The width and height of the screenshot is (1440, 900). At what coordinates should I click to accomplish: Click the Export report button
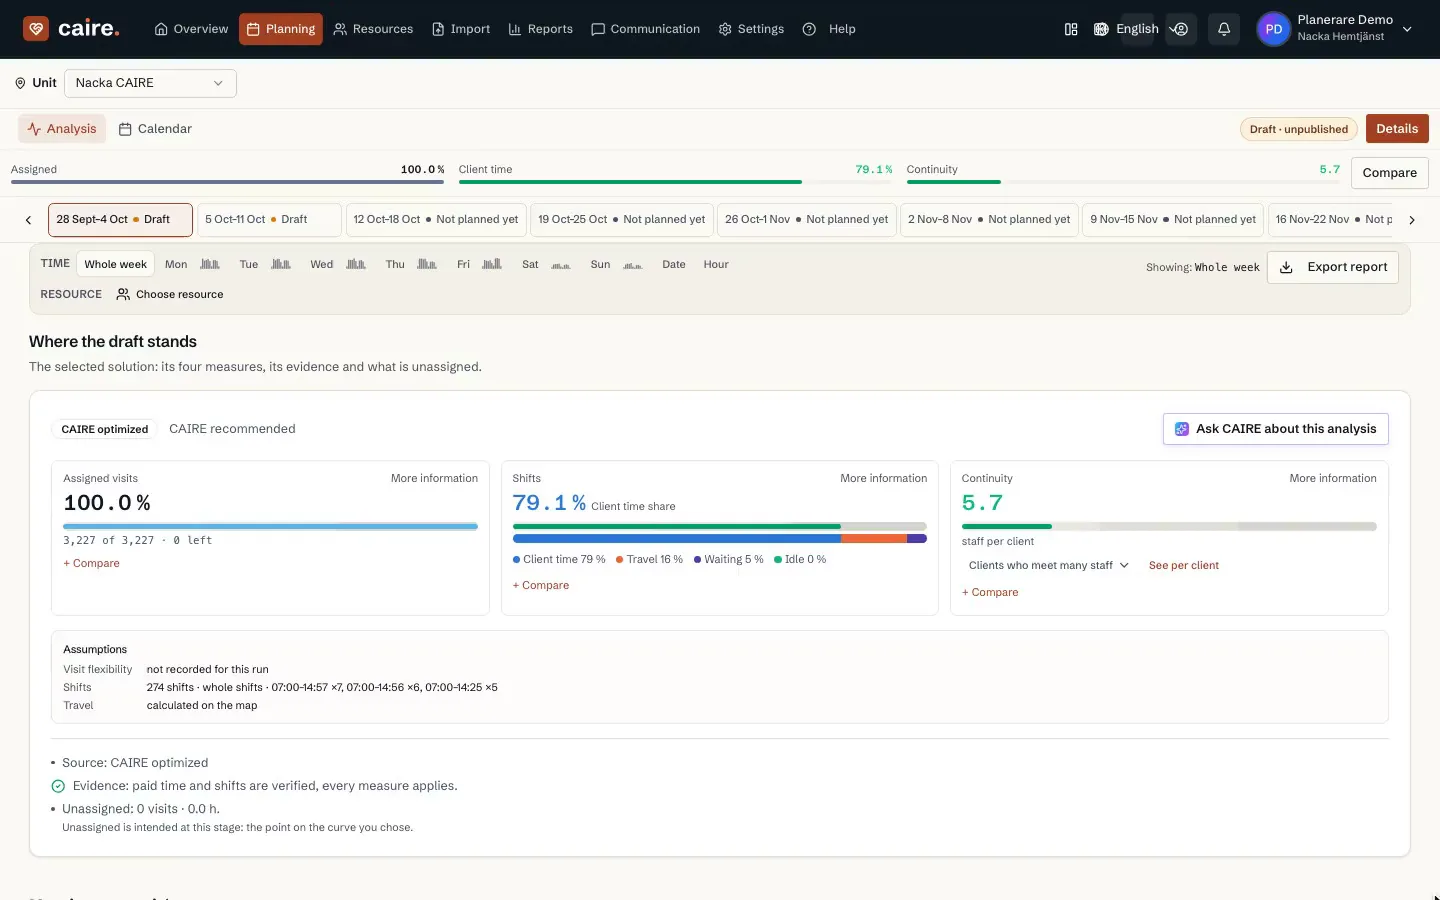click(1333, 267)
